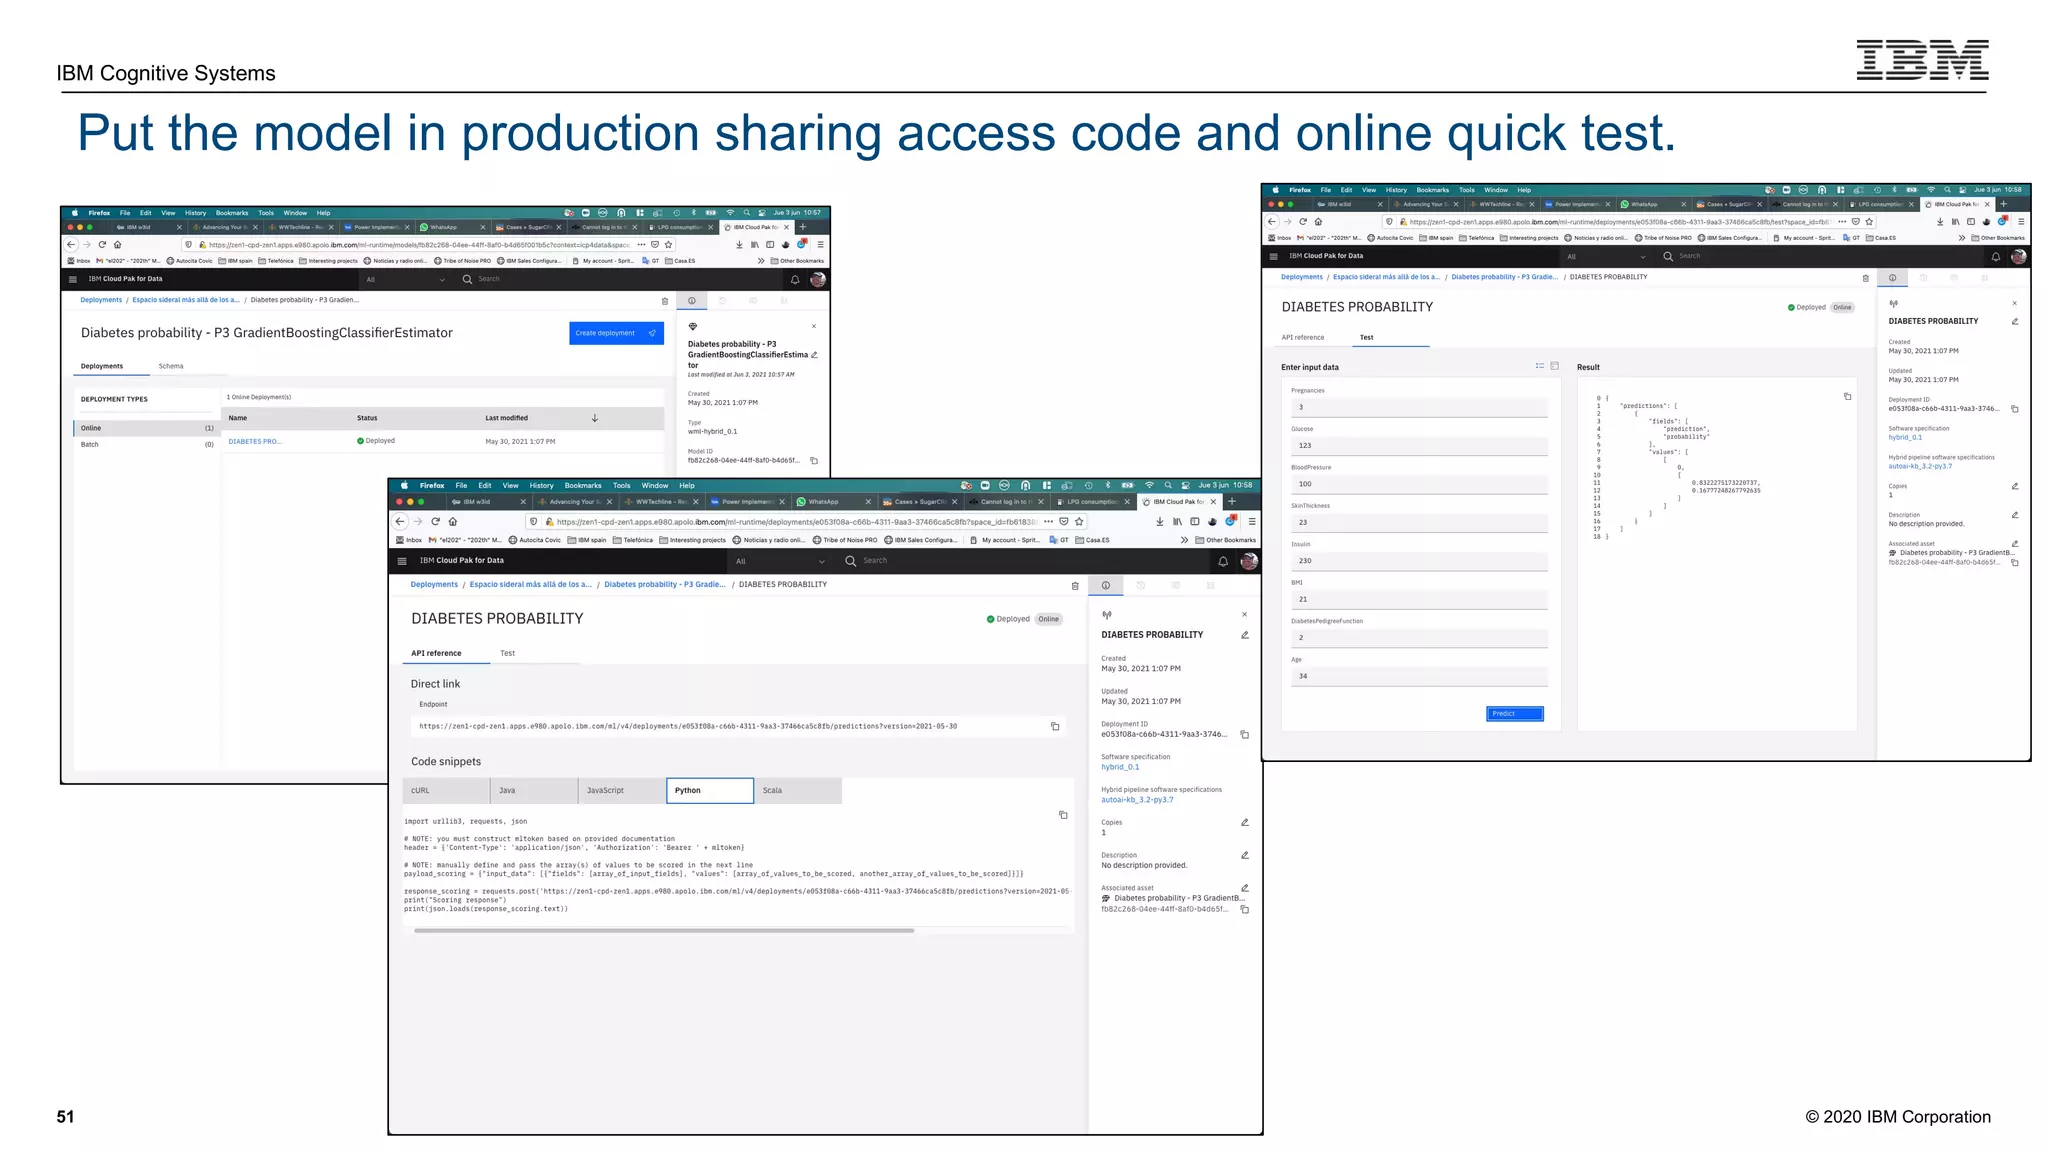Open Bookmarks menu in middle window menubar
The height and width of the screenshot is (1152, 2048).
coord(583,486)
